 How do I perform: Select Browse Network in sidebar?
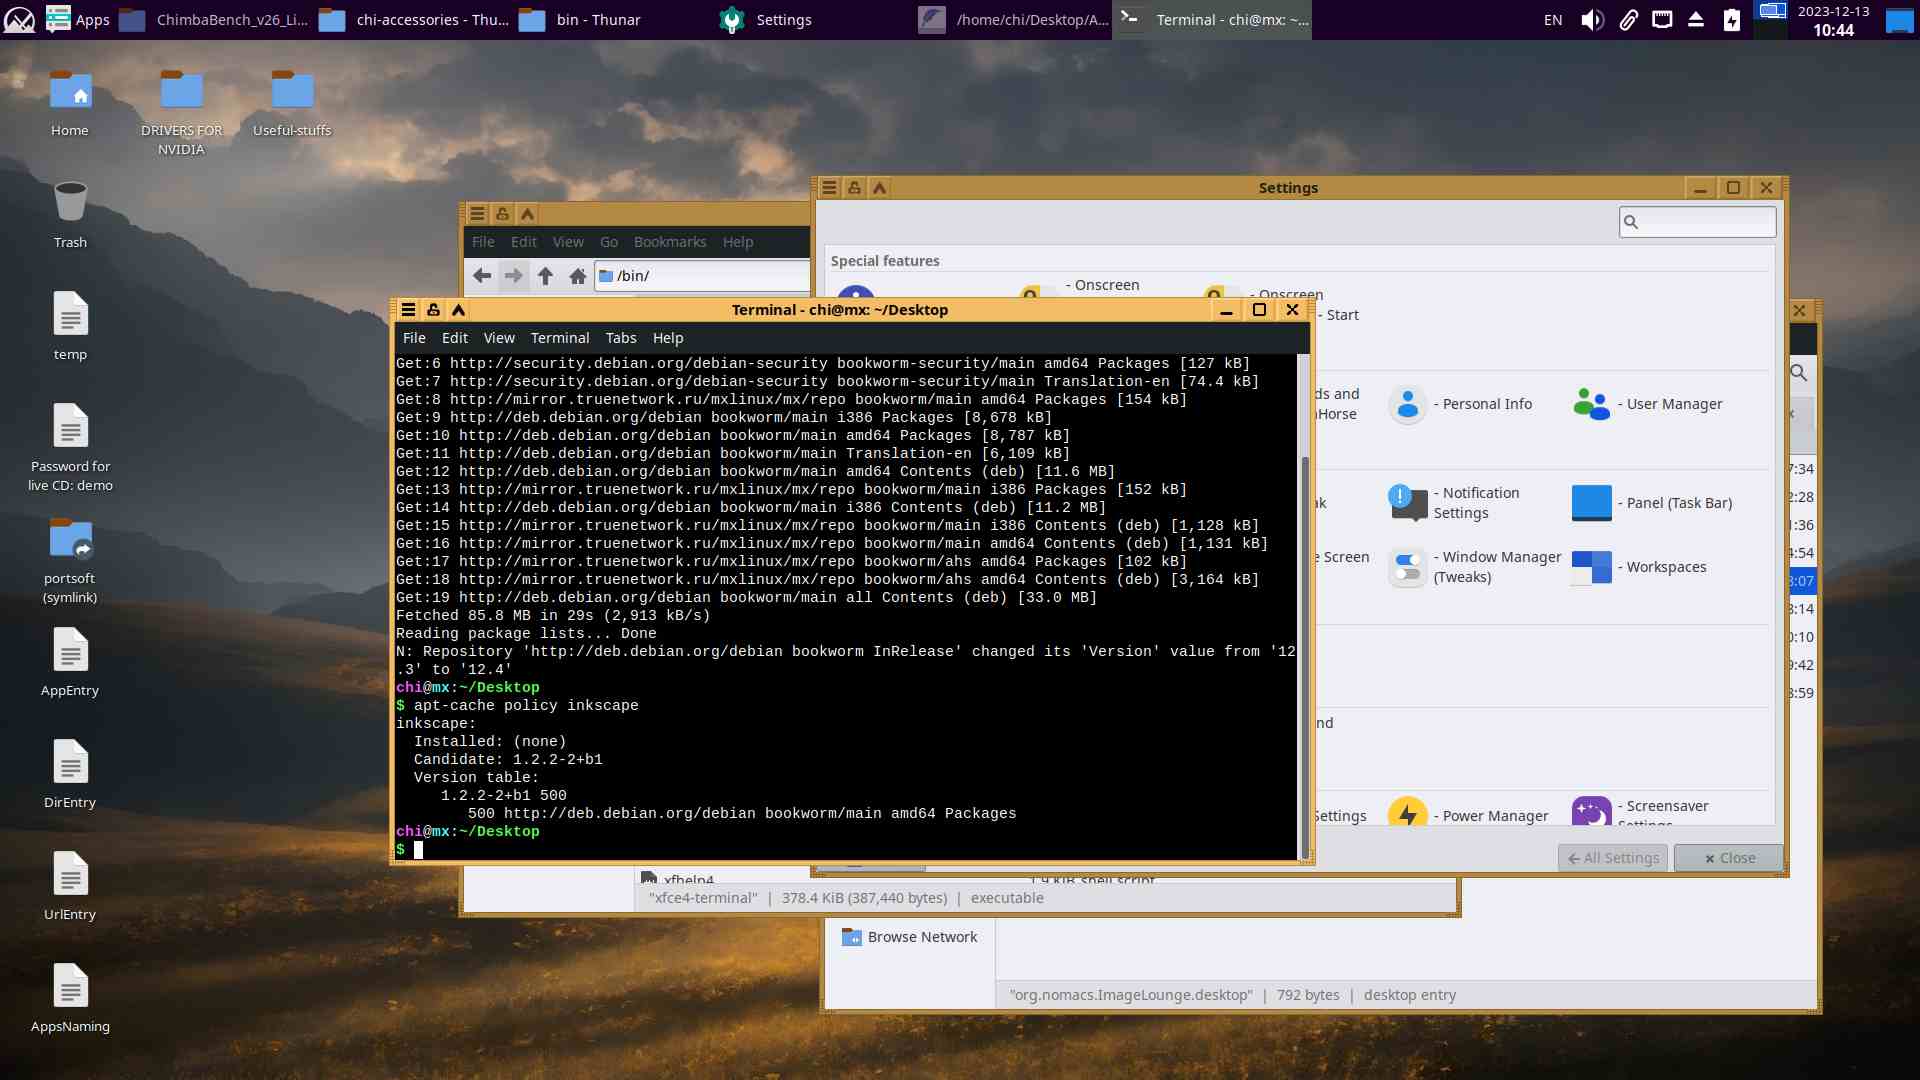[921, 937]
